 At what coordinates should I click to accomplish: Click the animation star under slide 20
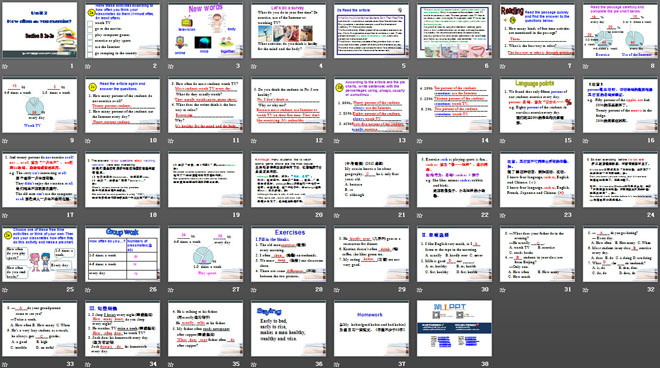click(x=254, y=215)
